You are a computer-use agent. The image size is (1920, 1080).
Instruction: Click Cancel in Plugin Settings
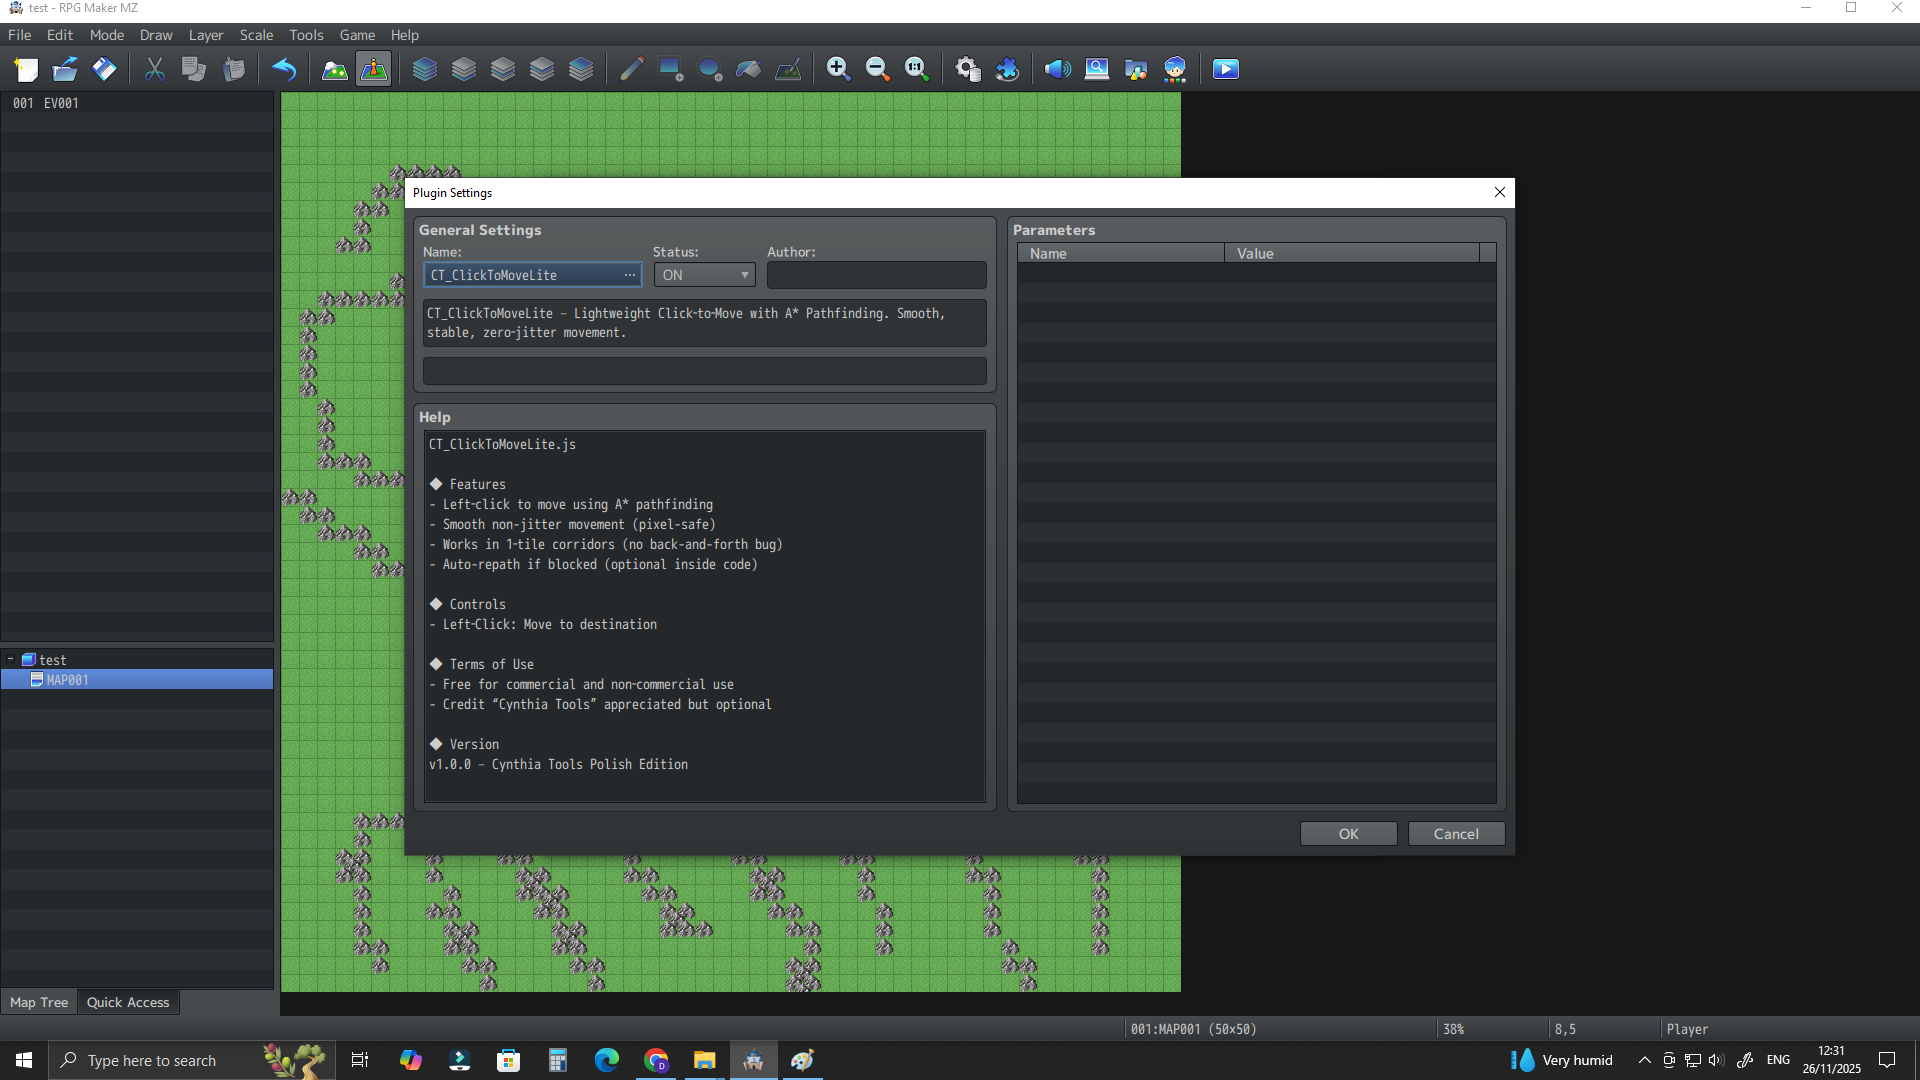tap(1455, 834)
